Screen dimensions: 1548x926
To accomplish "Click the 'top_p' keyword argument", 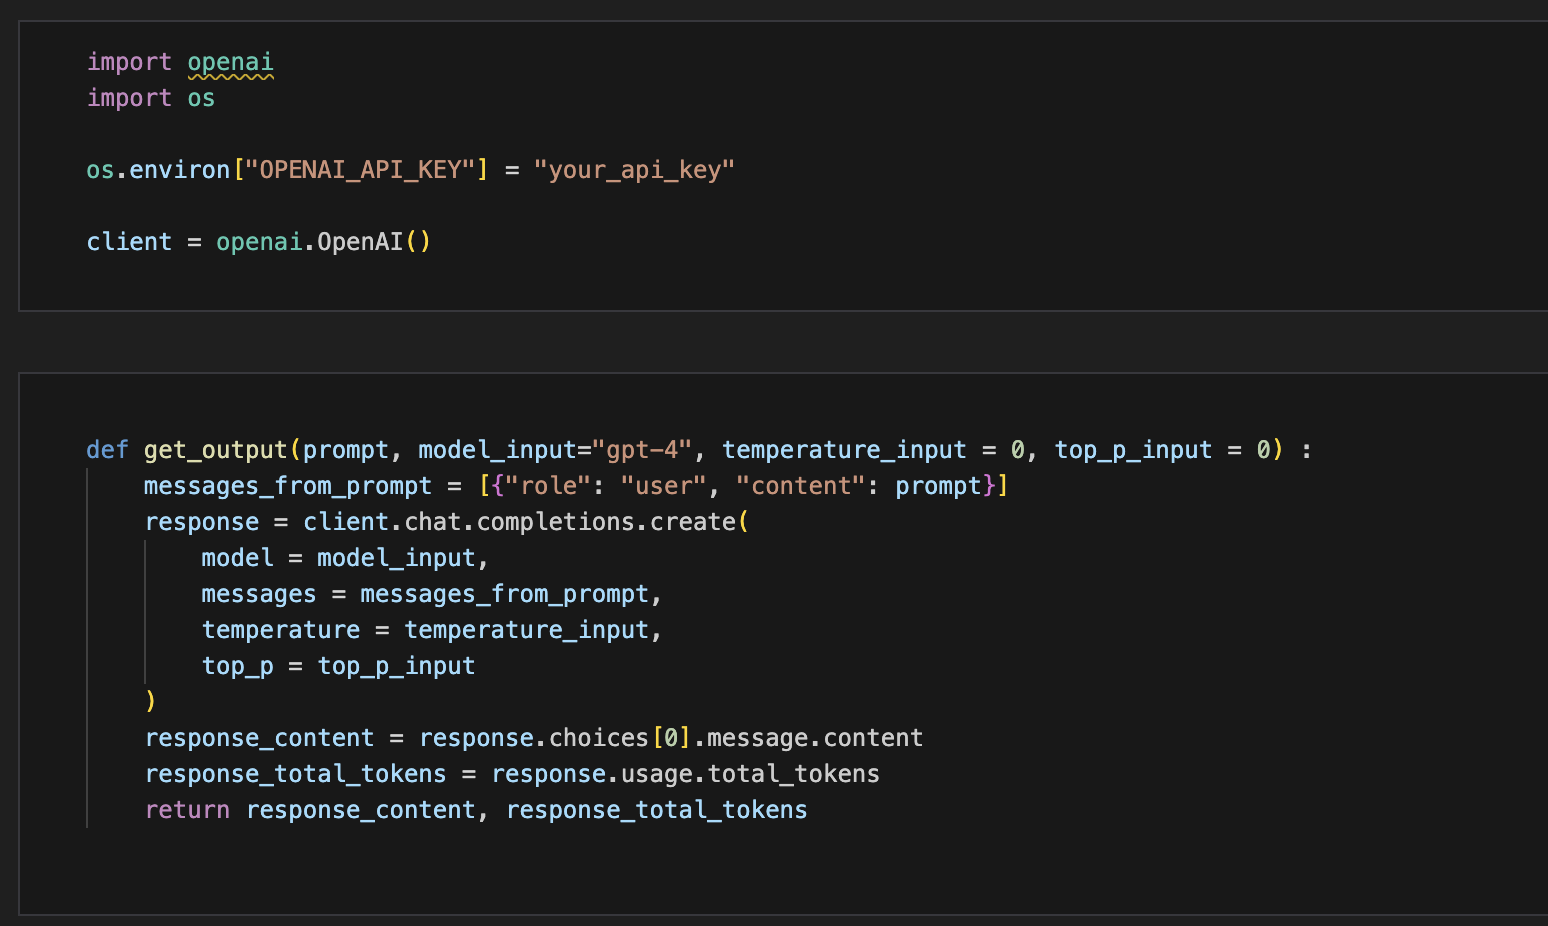I will (x=238, y=666).
